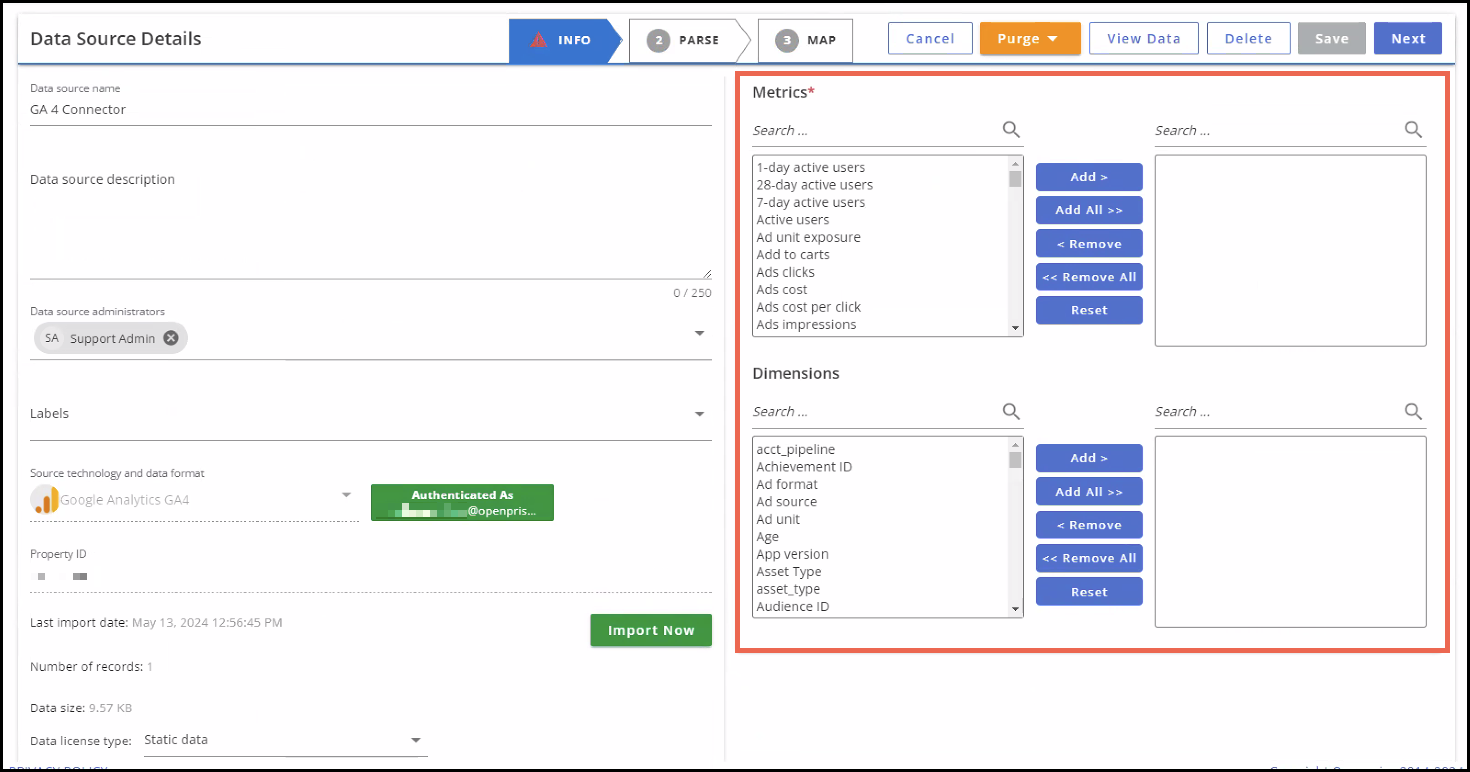Click << Remove All button under Metrics
This screenshot has width=1470, height=772.
(1089, 277)
